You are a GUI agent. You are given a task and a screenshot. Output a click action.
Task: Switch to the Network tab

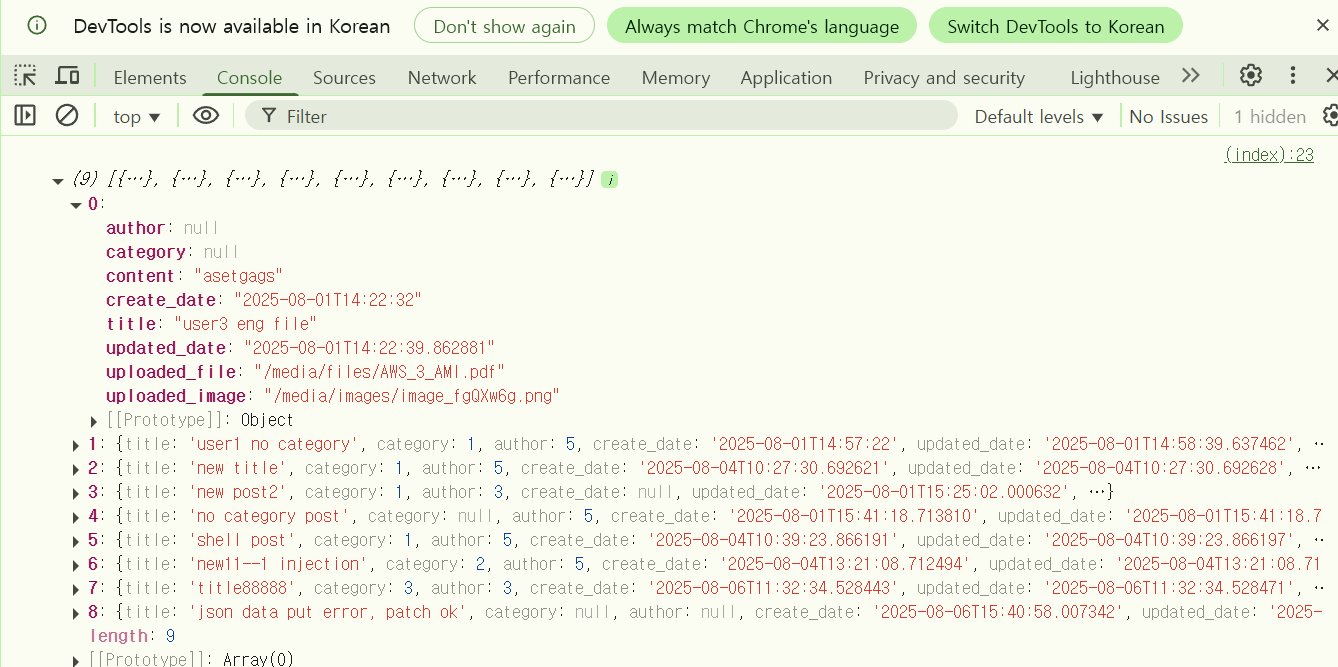coord(442,78)
